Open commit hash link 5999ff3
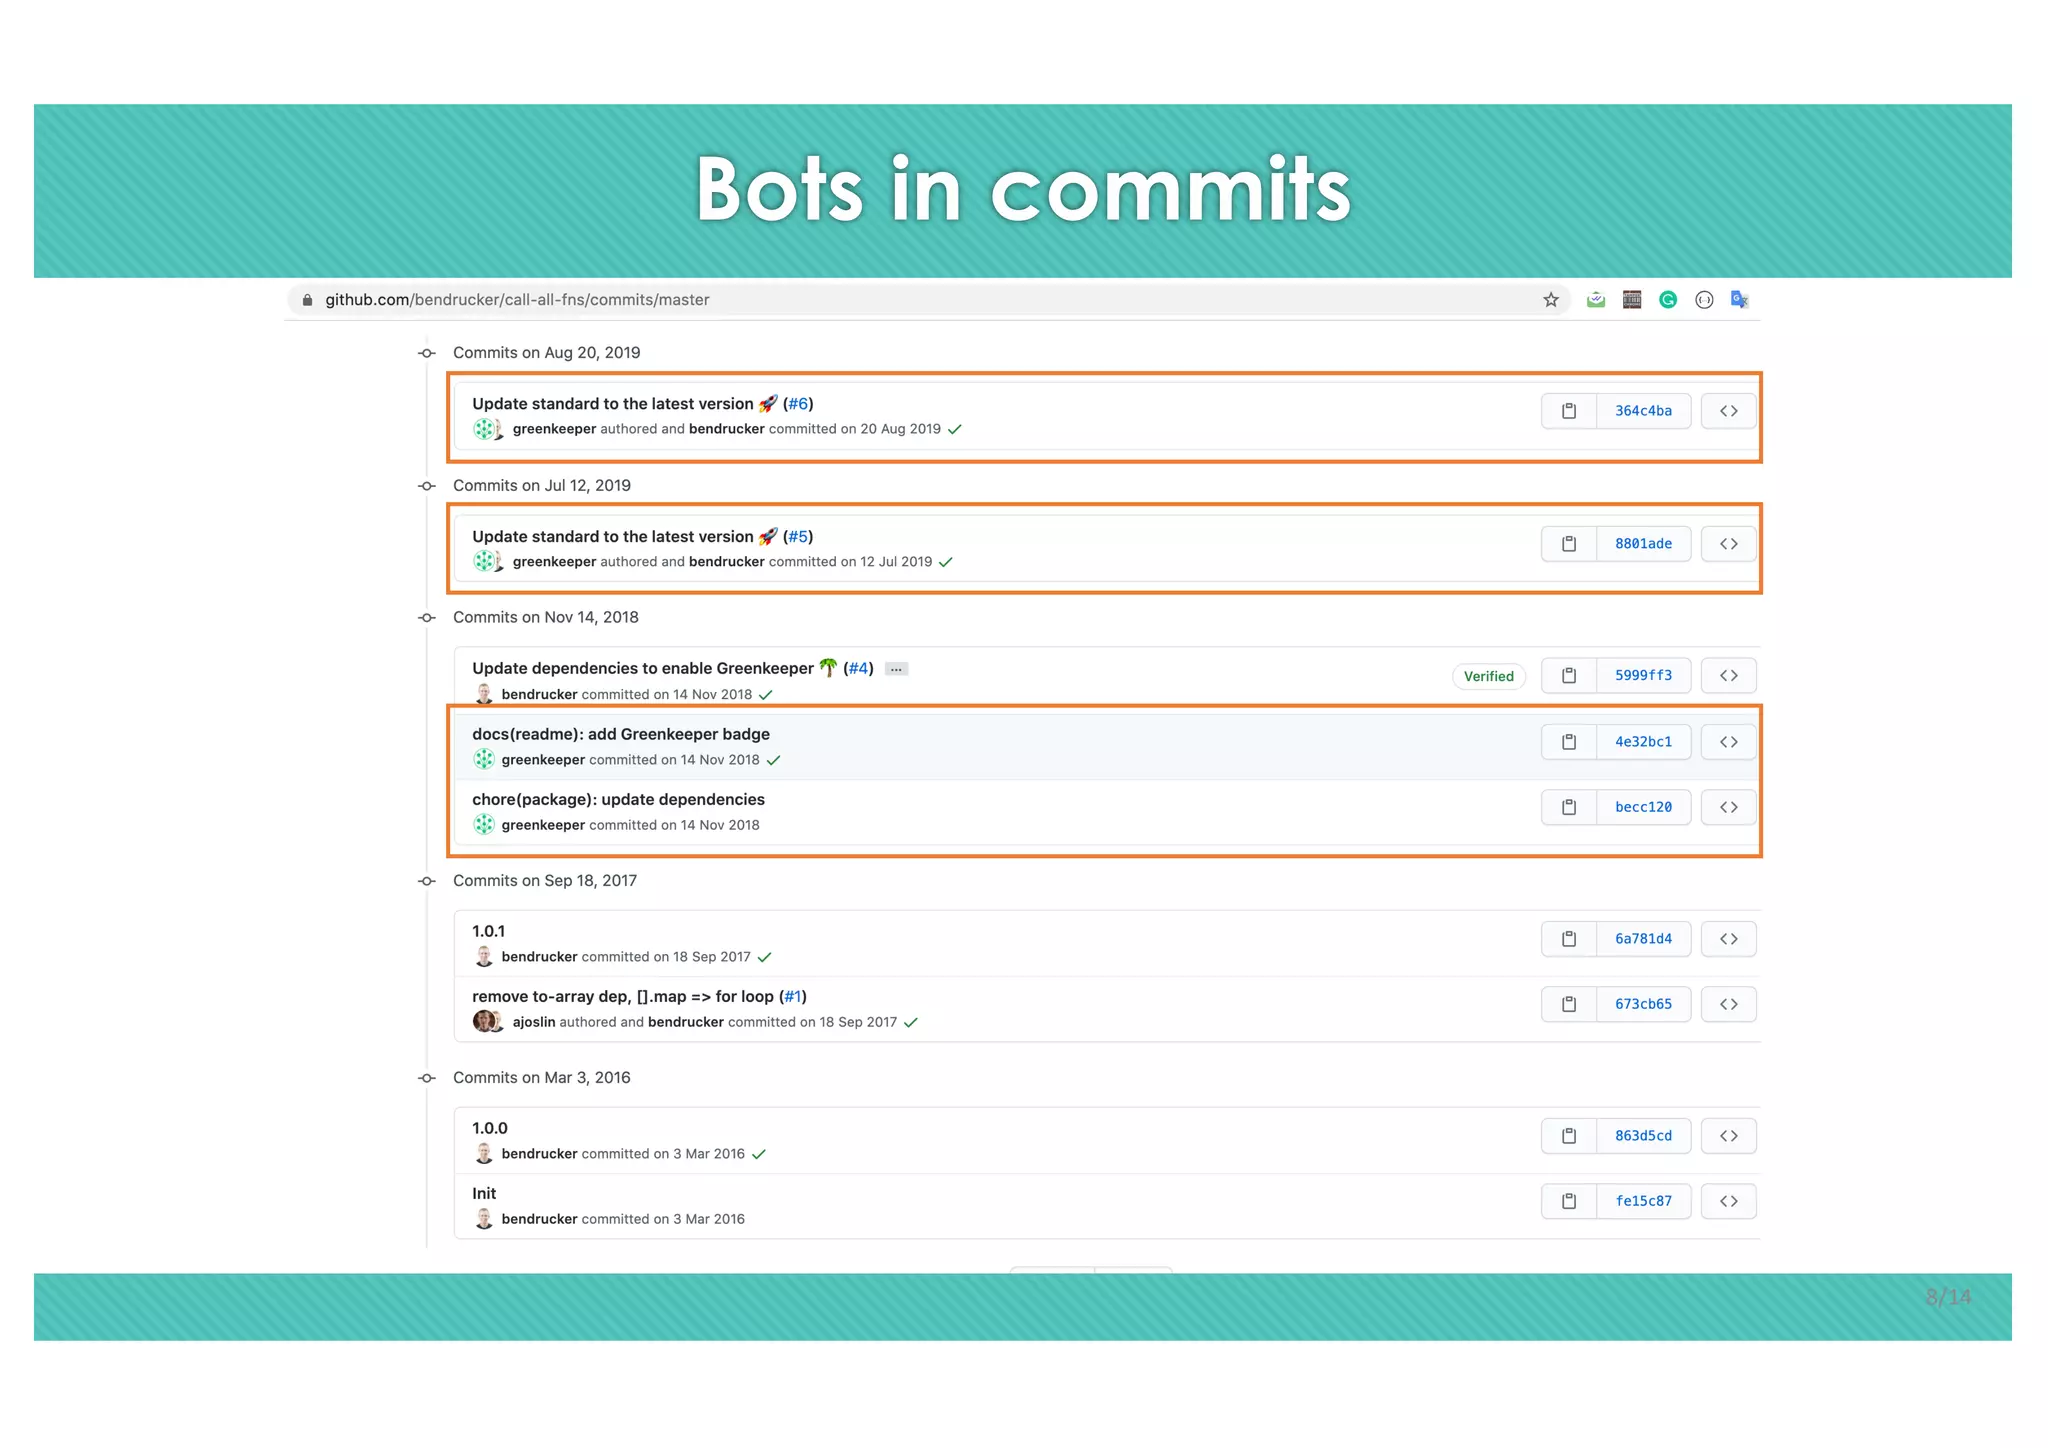This screenshot has height=1448, width=2048. (1643, 676)
